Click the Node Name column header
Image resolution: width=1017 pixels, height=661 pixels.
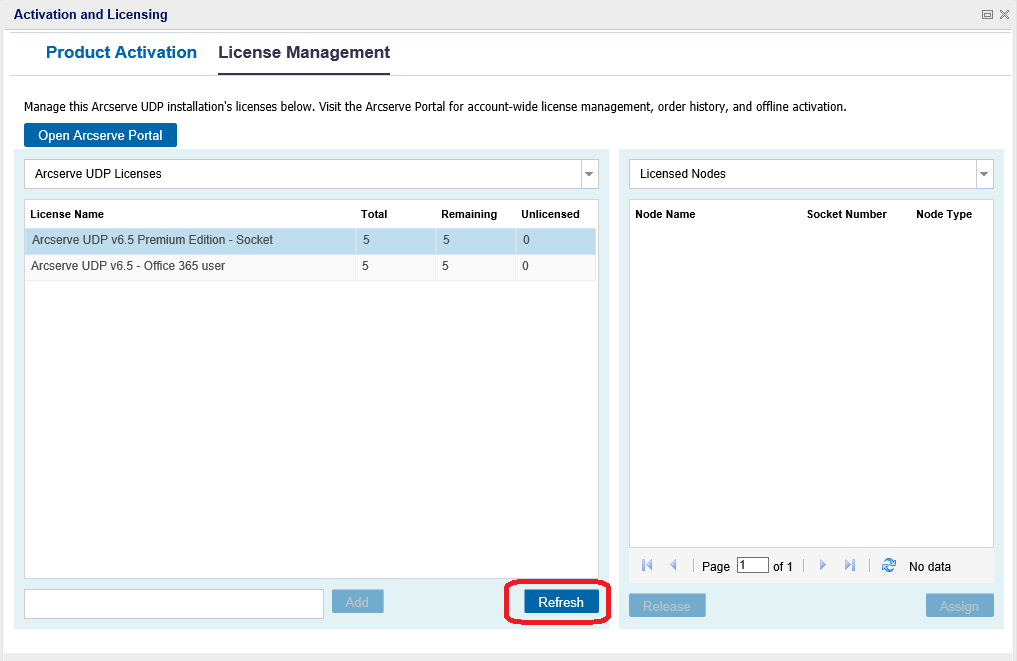tap(665, 214)
